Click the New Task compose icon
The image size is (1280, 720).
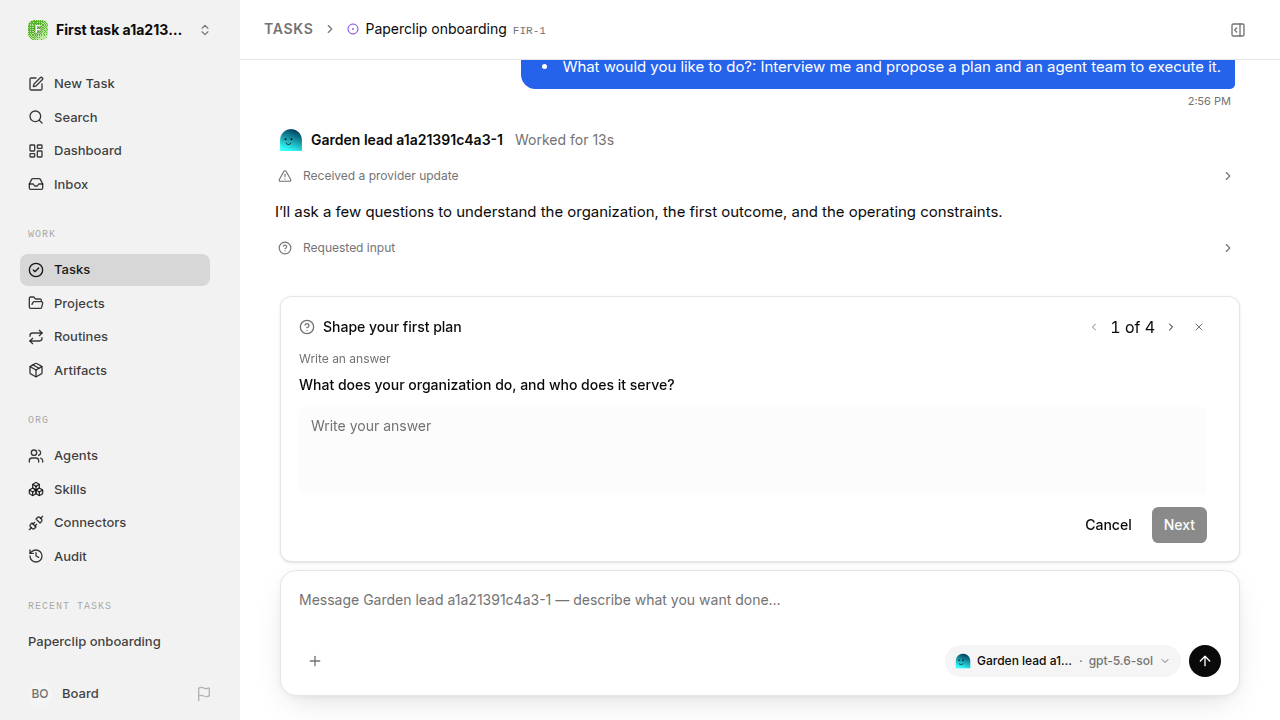(36, 84)
